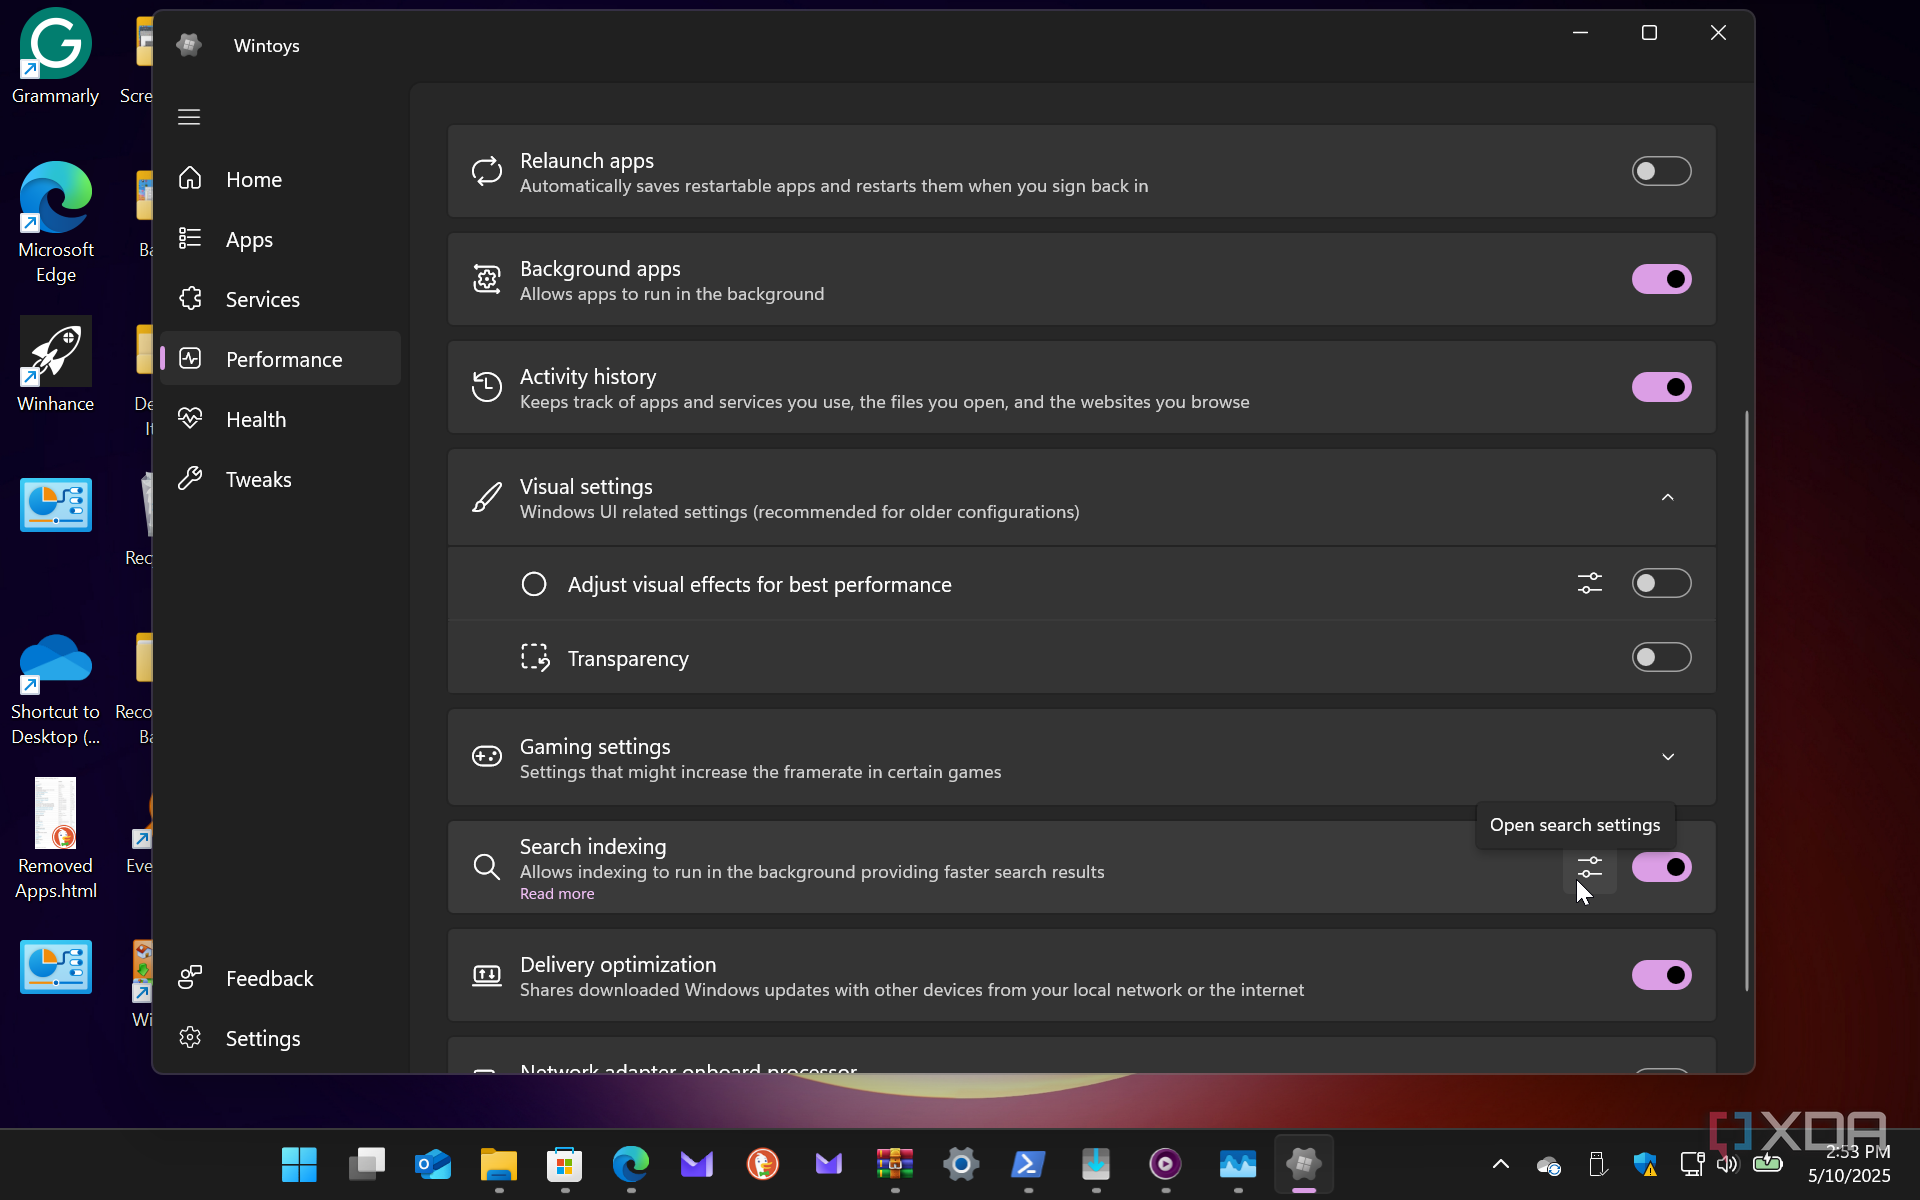Enable the Transparency toggle

pos(1661,657)
